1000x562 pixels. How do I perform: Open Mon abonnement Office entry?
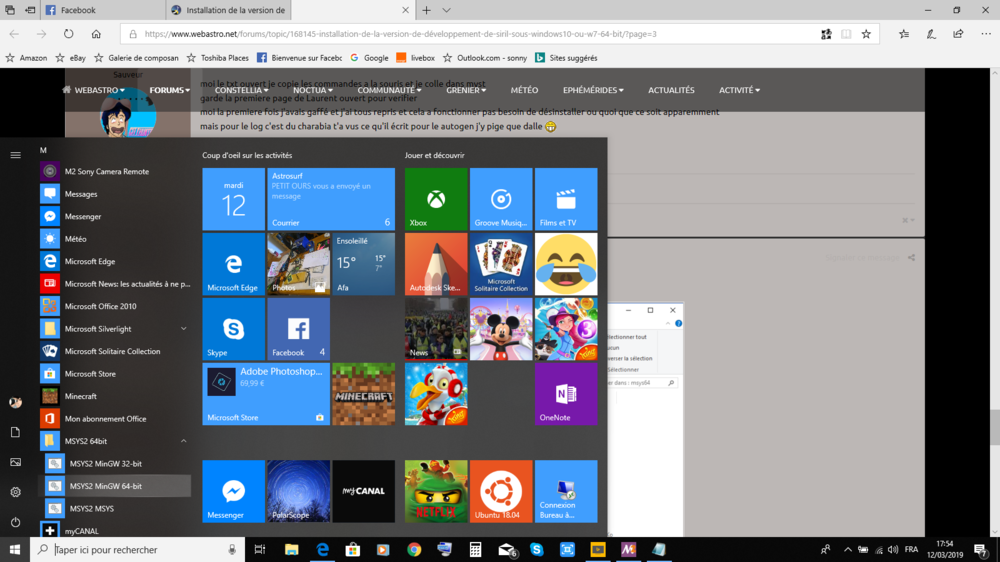(115, 418)
